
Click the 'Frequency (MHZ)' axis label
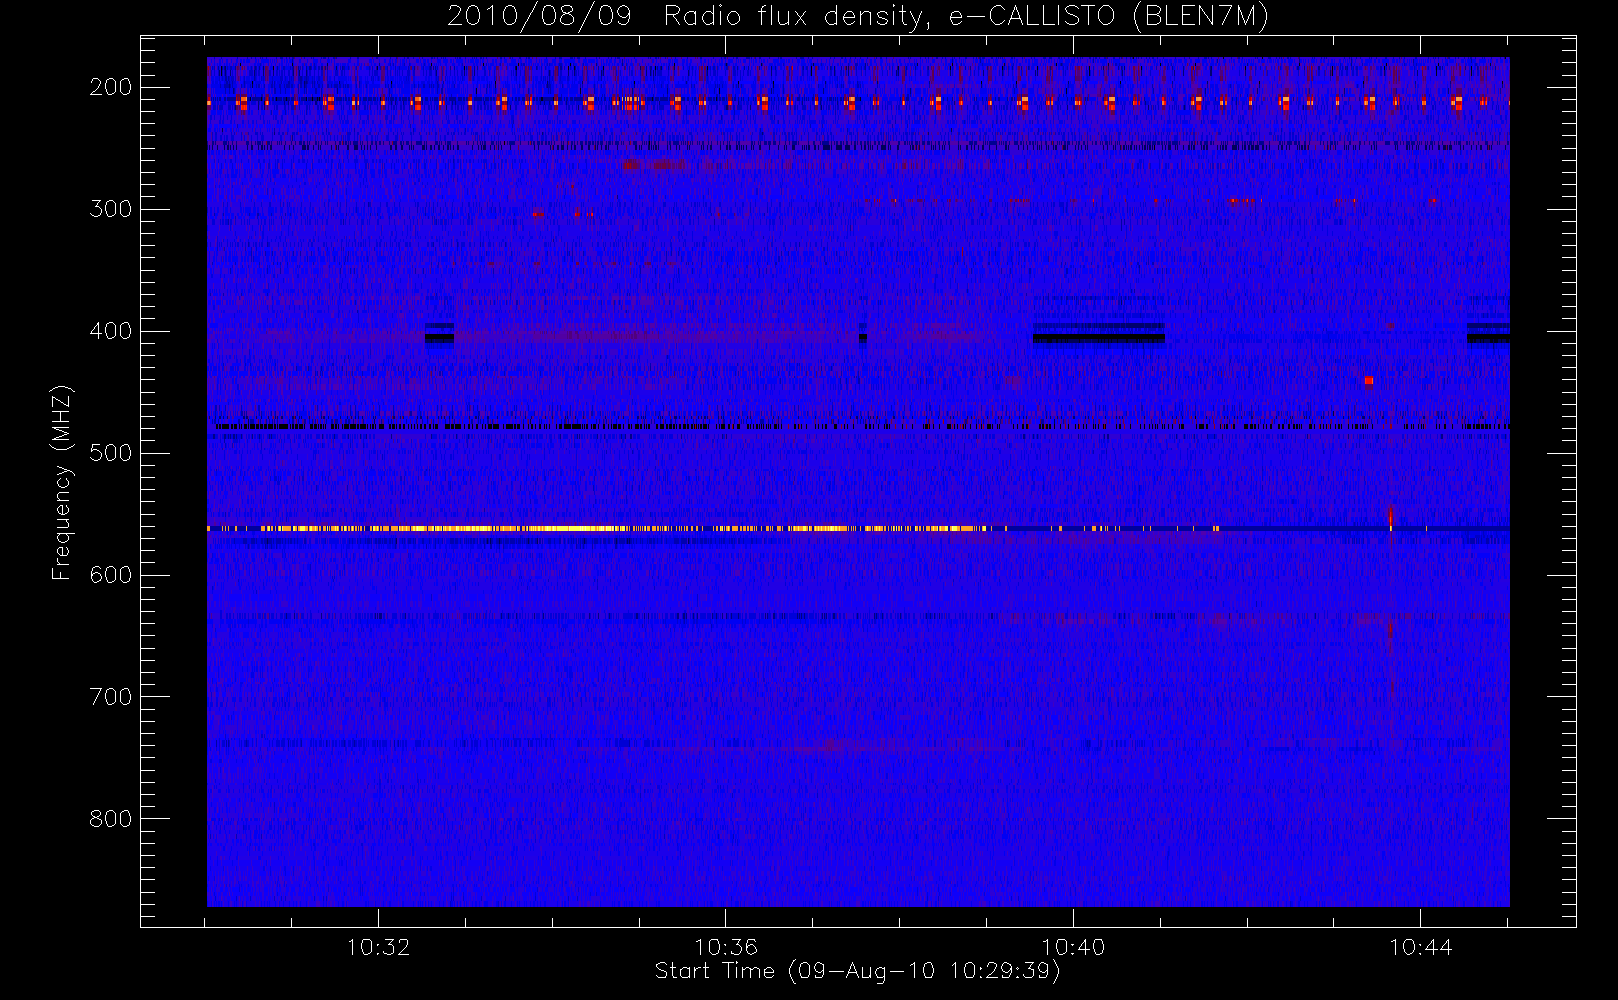coord(62,483)
